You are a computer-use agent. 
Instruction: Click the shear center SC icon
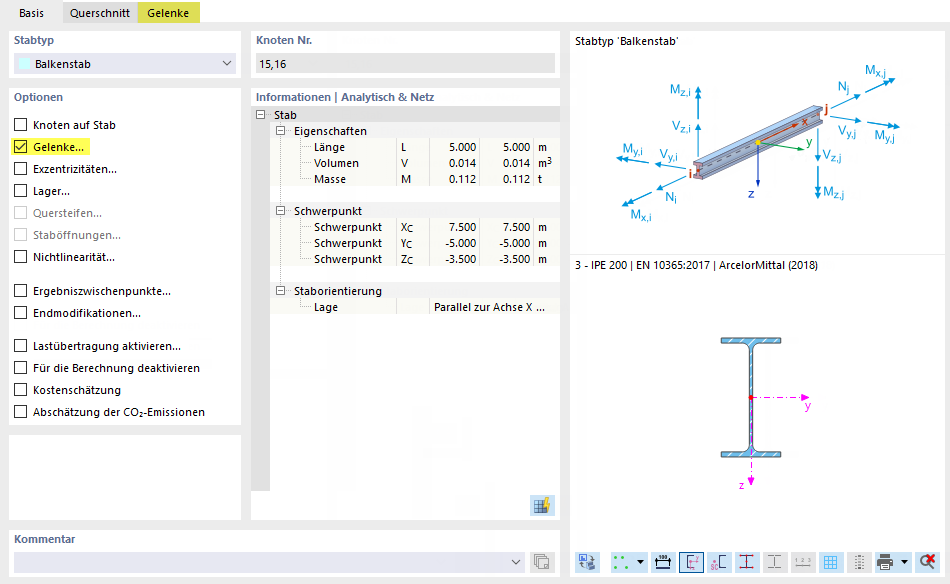click(x=719, y=562)
